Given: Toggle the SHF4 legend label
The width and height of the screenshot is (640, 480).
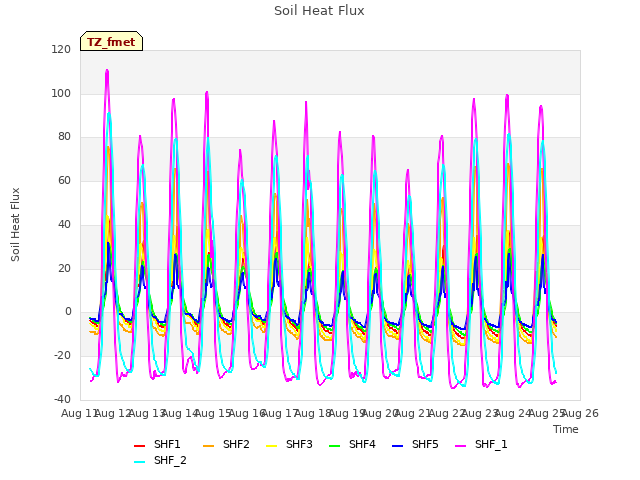Looking at the screenshot, I should click(x=362, y=444).
